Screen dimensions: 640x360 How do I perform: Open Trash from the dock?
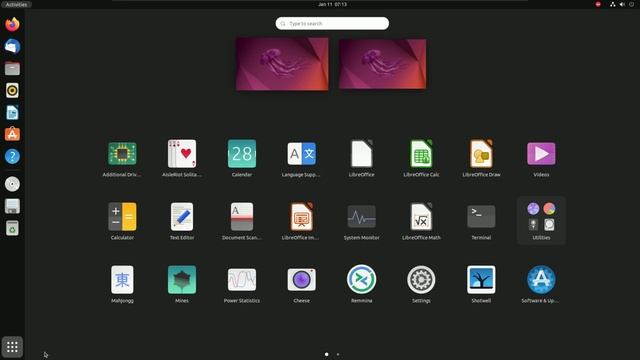pos(12,228)
